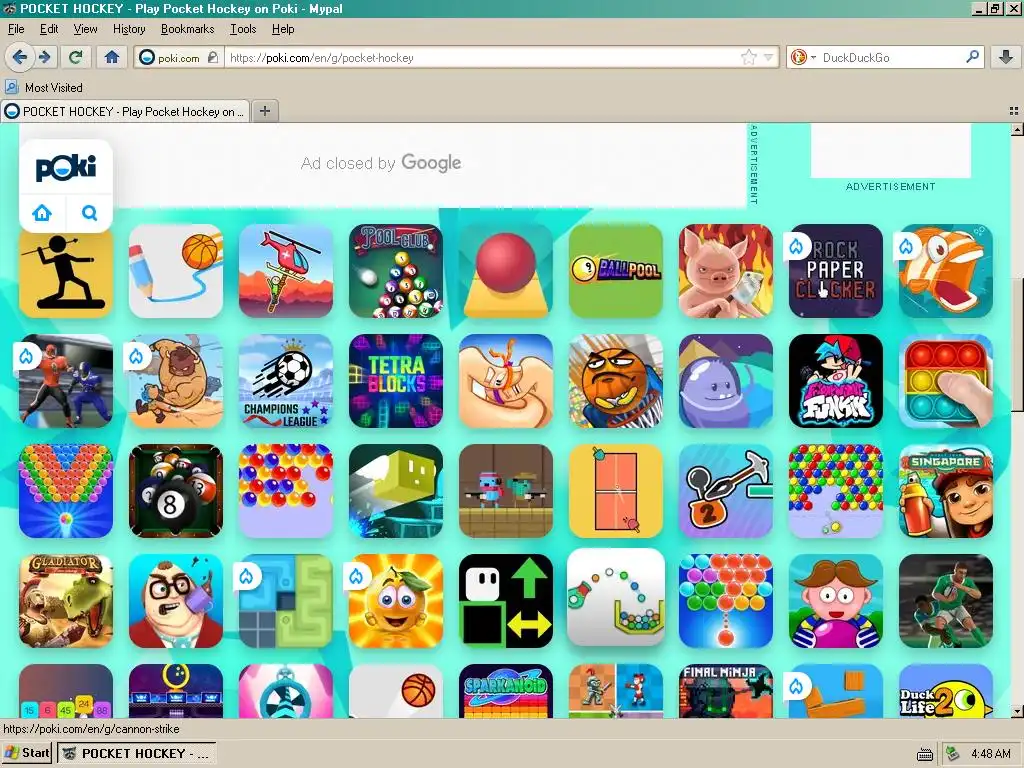Open the new tab plus button
Image resolution: width=1024 pixels, height=768 pixels.
click(264, 111)
